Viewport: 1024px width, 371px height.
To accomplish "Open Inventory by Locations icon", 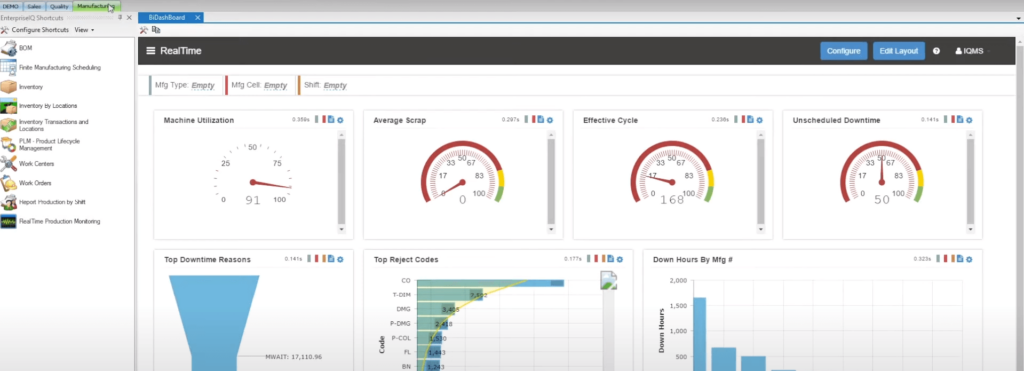I will click(x=8, y=106).
